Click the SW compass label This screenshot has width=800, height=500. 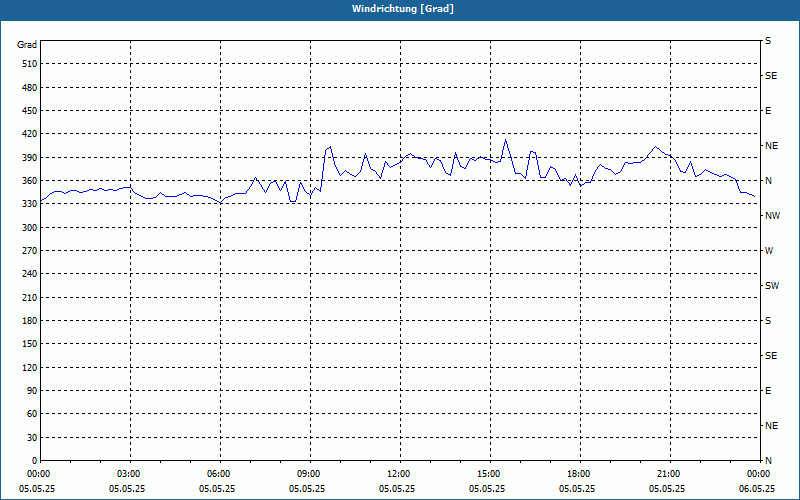click(772, 286)
